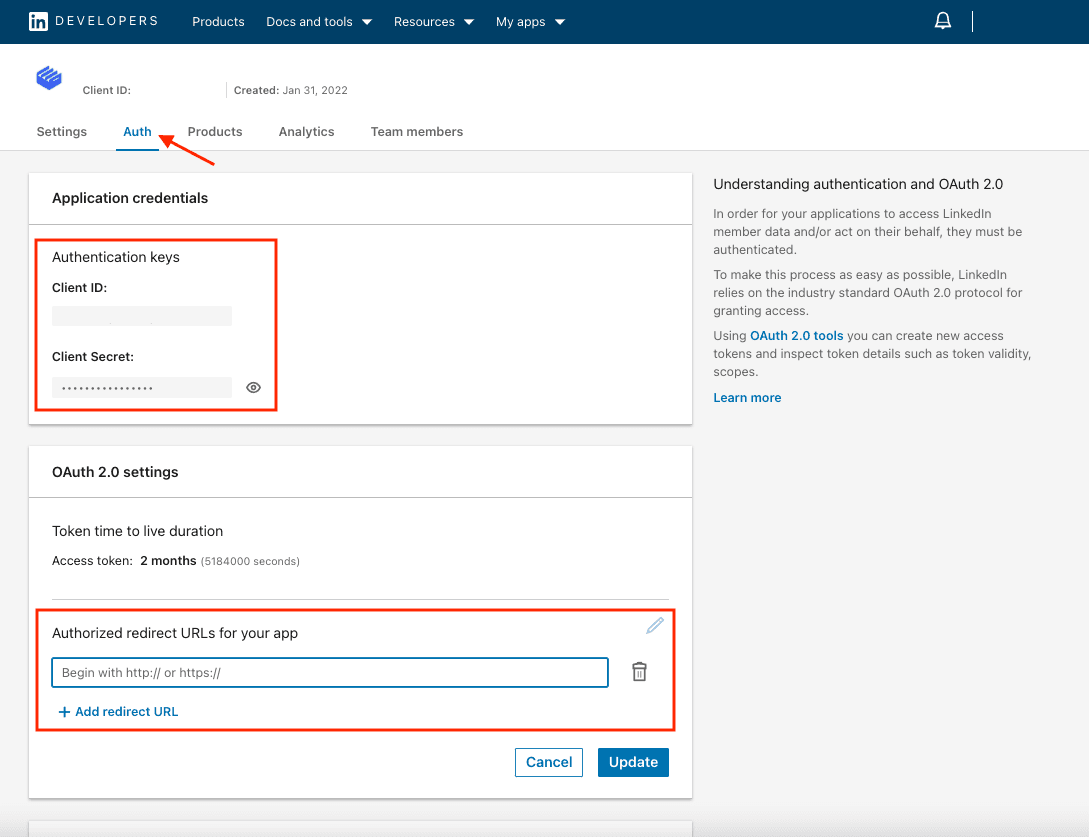
Task: Click the redirect URL input field
Action: (329, 672)
